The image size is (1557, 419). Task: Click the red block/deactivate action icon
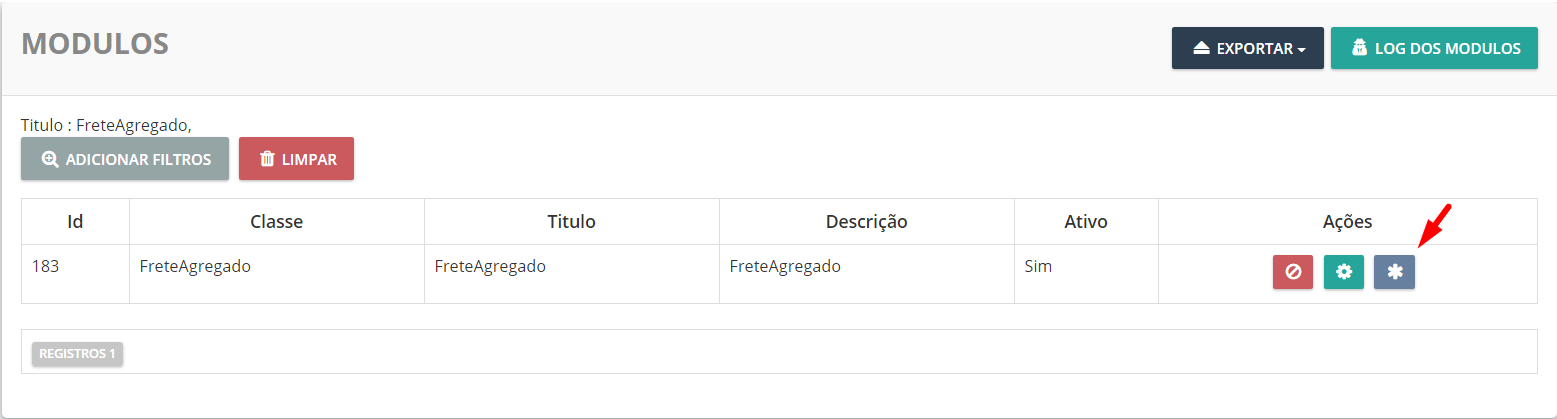pyautogui.click(x=1292, y=272)
